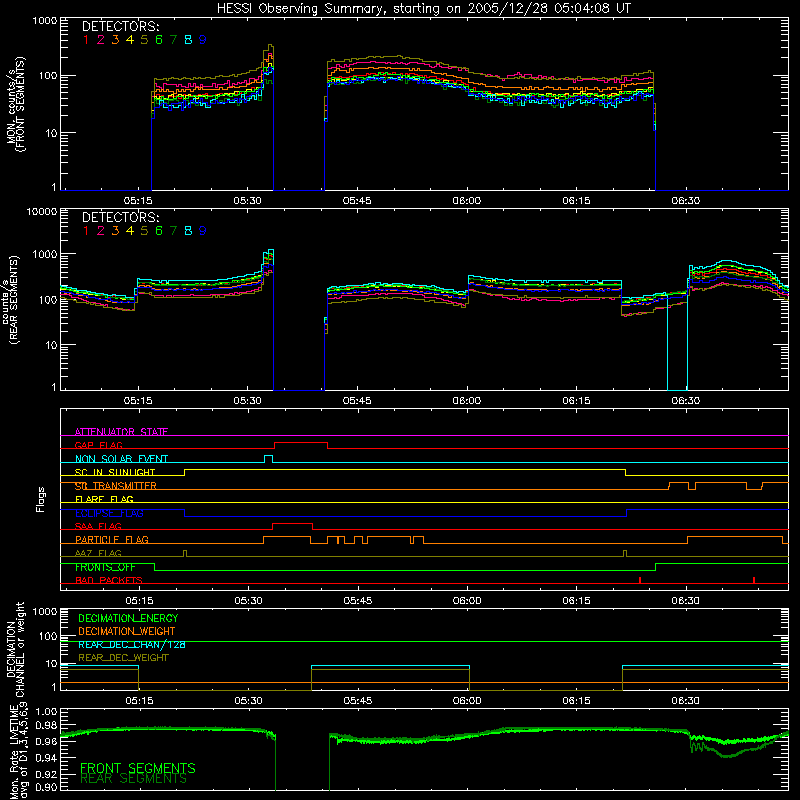Click the BAD_PACKETS flag label

(109, 580)
